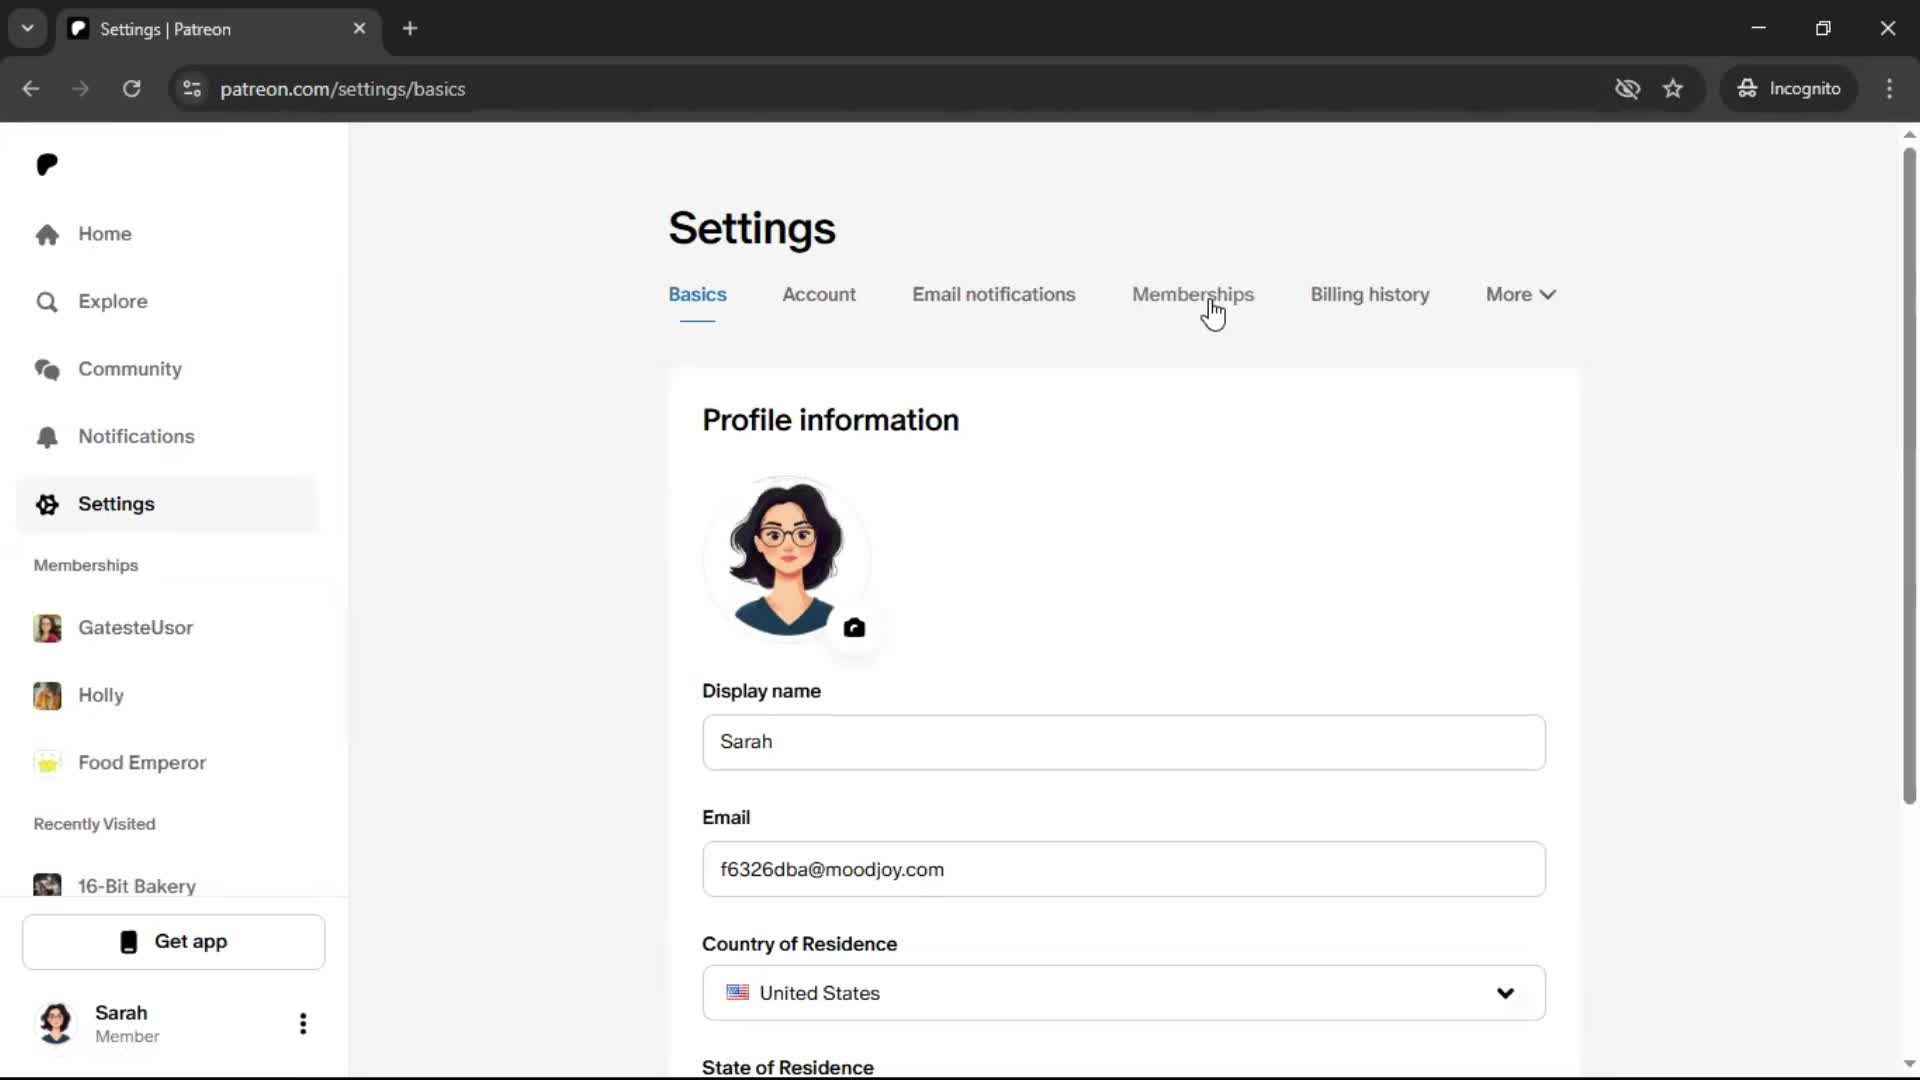Click the browser forward arrow
Viewport: 1920px width, 1080px height.
[80, 88]
